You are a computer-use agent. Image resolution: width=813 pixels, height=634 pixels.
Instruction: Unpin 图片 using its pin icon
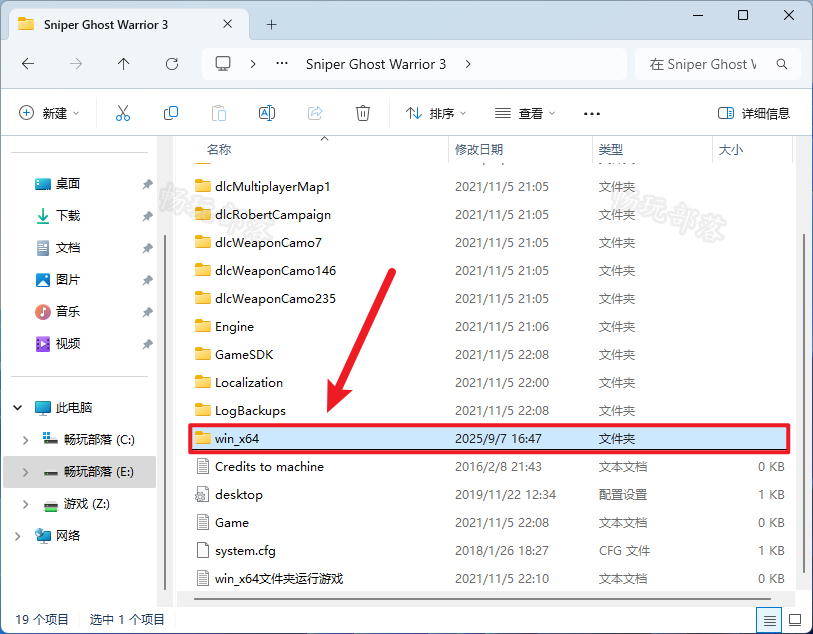pyautogui.click(x=148, y=280)
